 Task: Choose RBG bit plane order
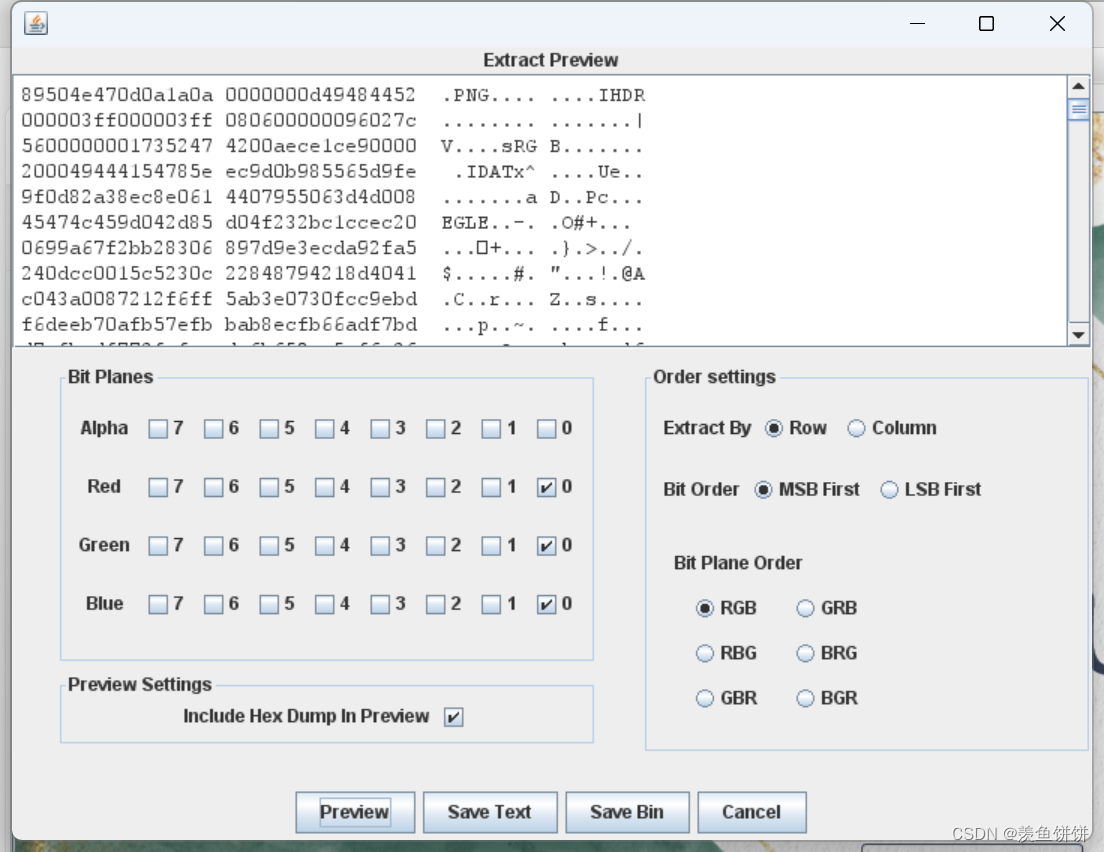pos(704,653)
